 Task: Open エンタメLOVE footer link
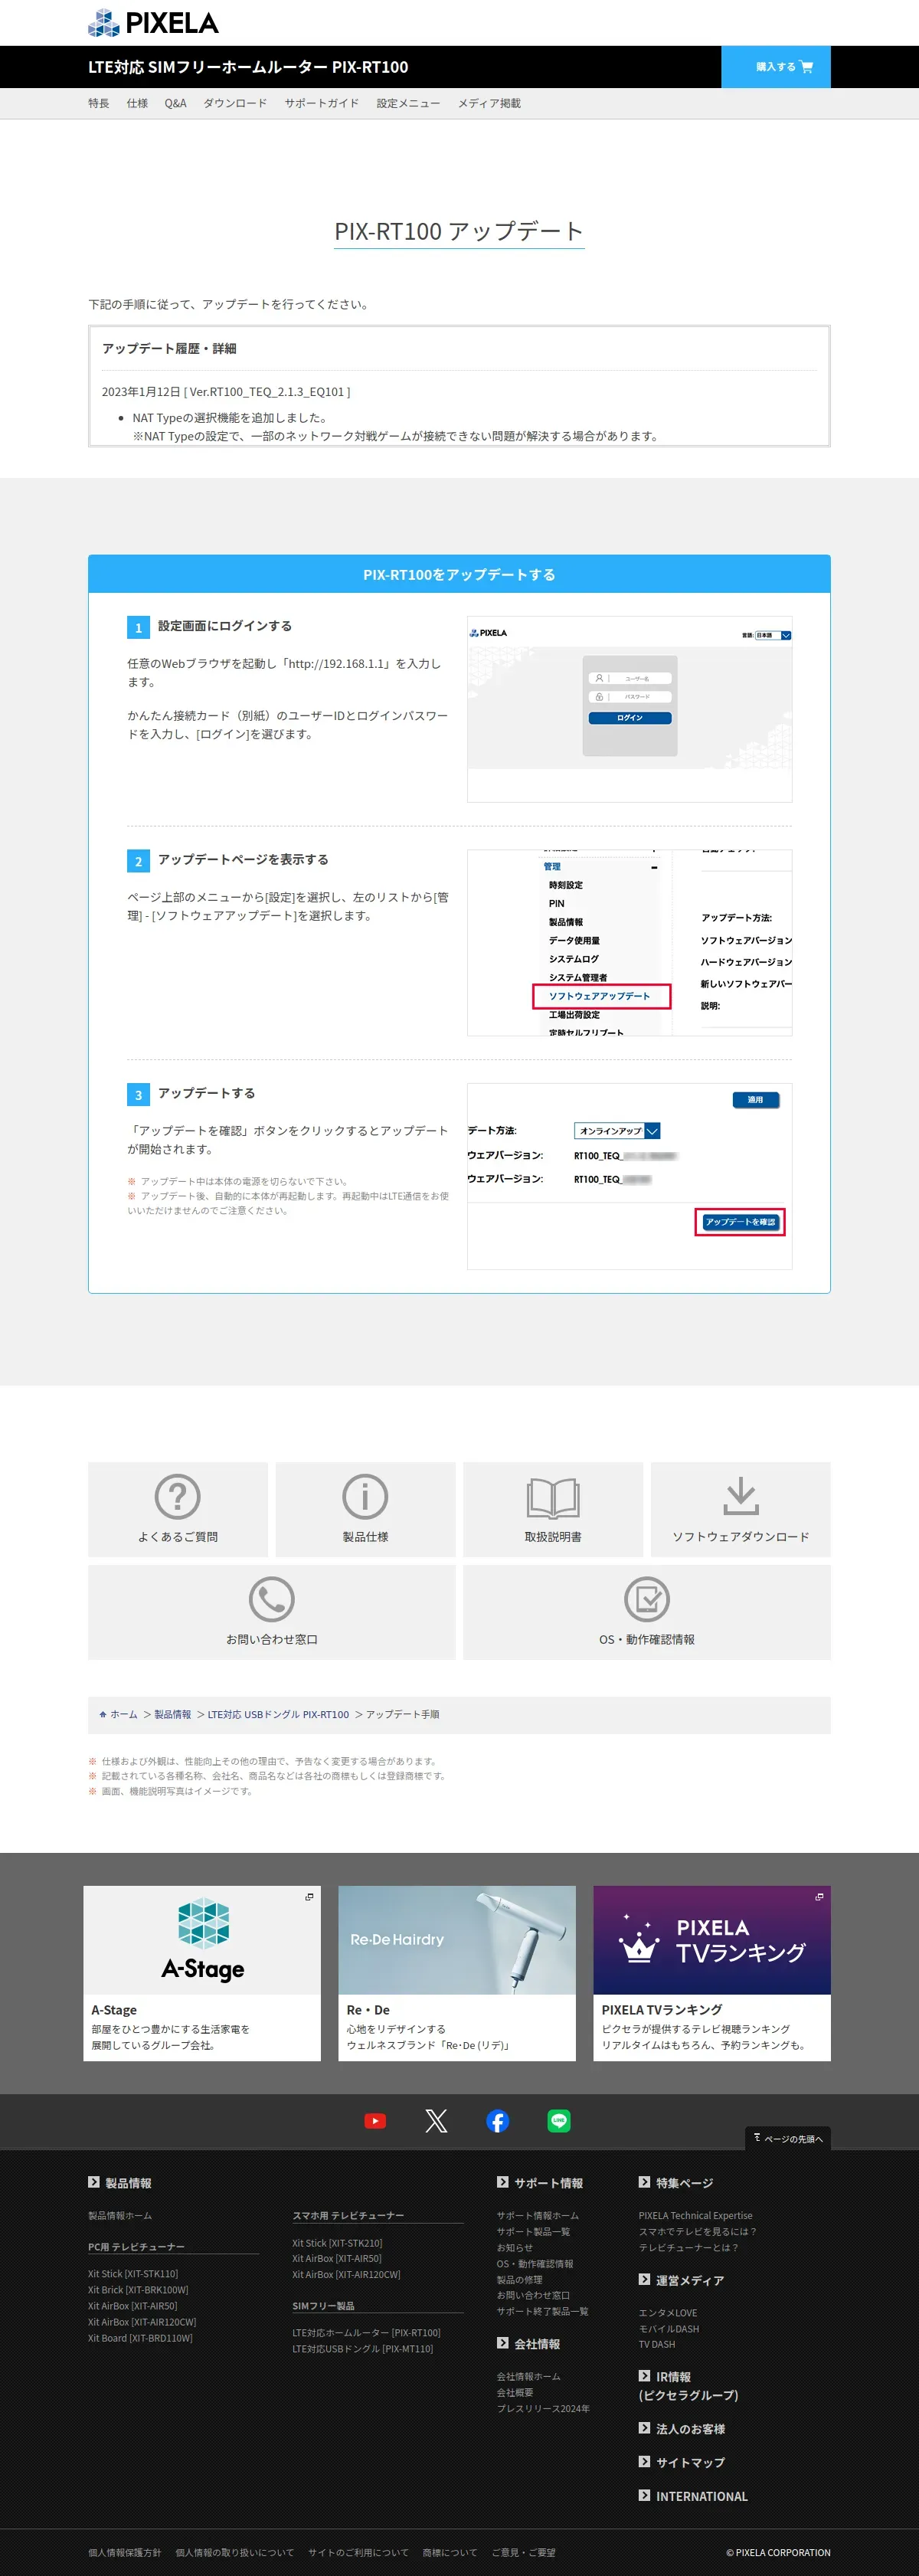pos(668,2313)
